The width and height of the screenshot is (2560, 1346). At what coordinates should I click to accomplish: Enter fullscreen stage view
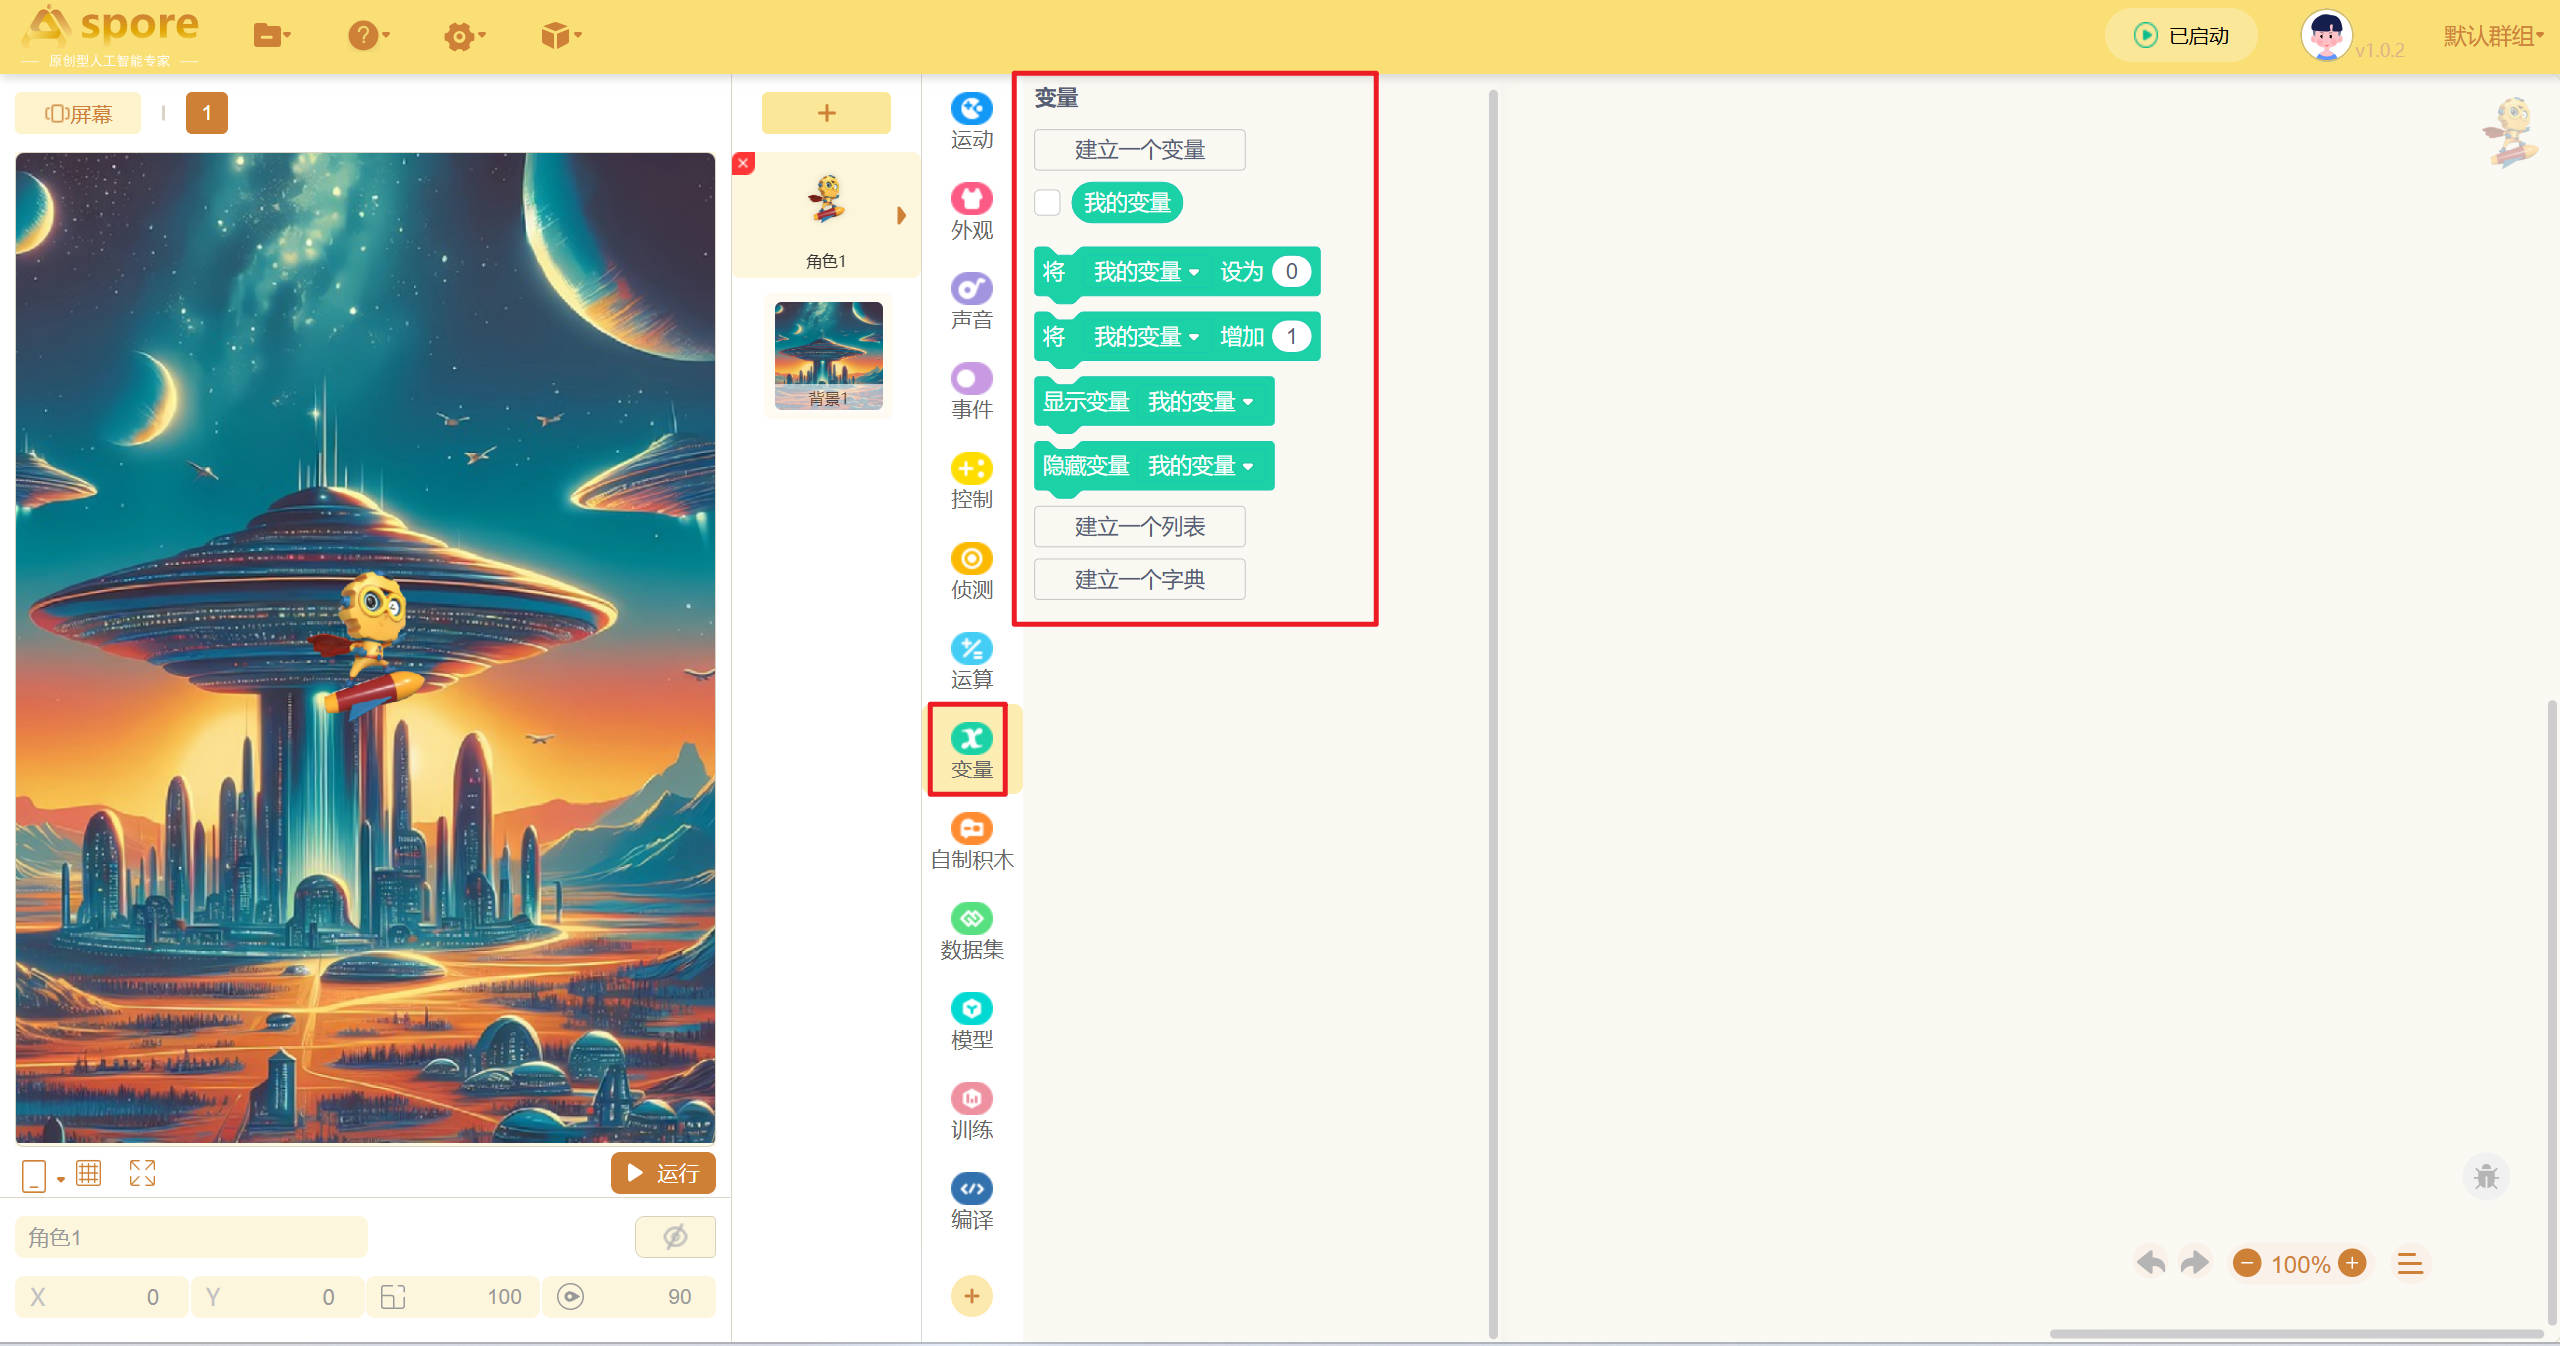point(142,1173)
